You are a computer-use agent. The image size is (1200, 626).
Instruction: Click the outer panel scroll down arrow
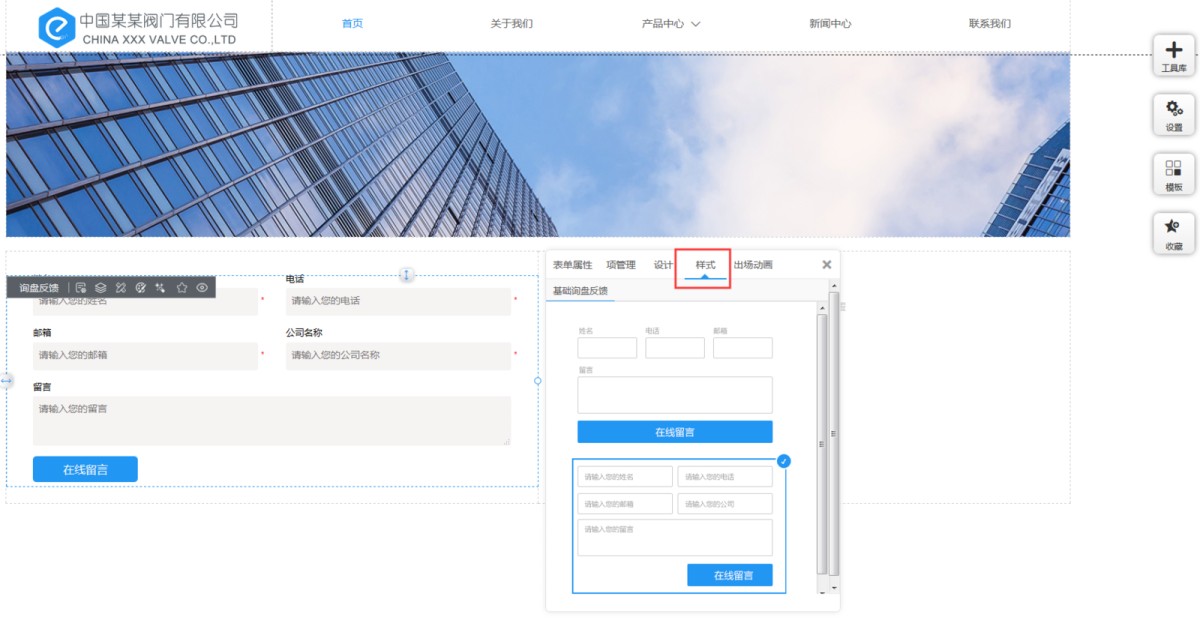tap(834, 588)
